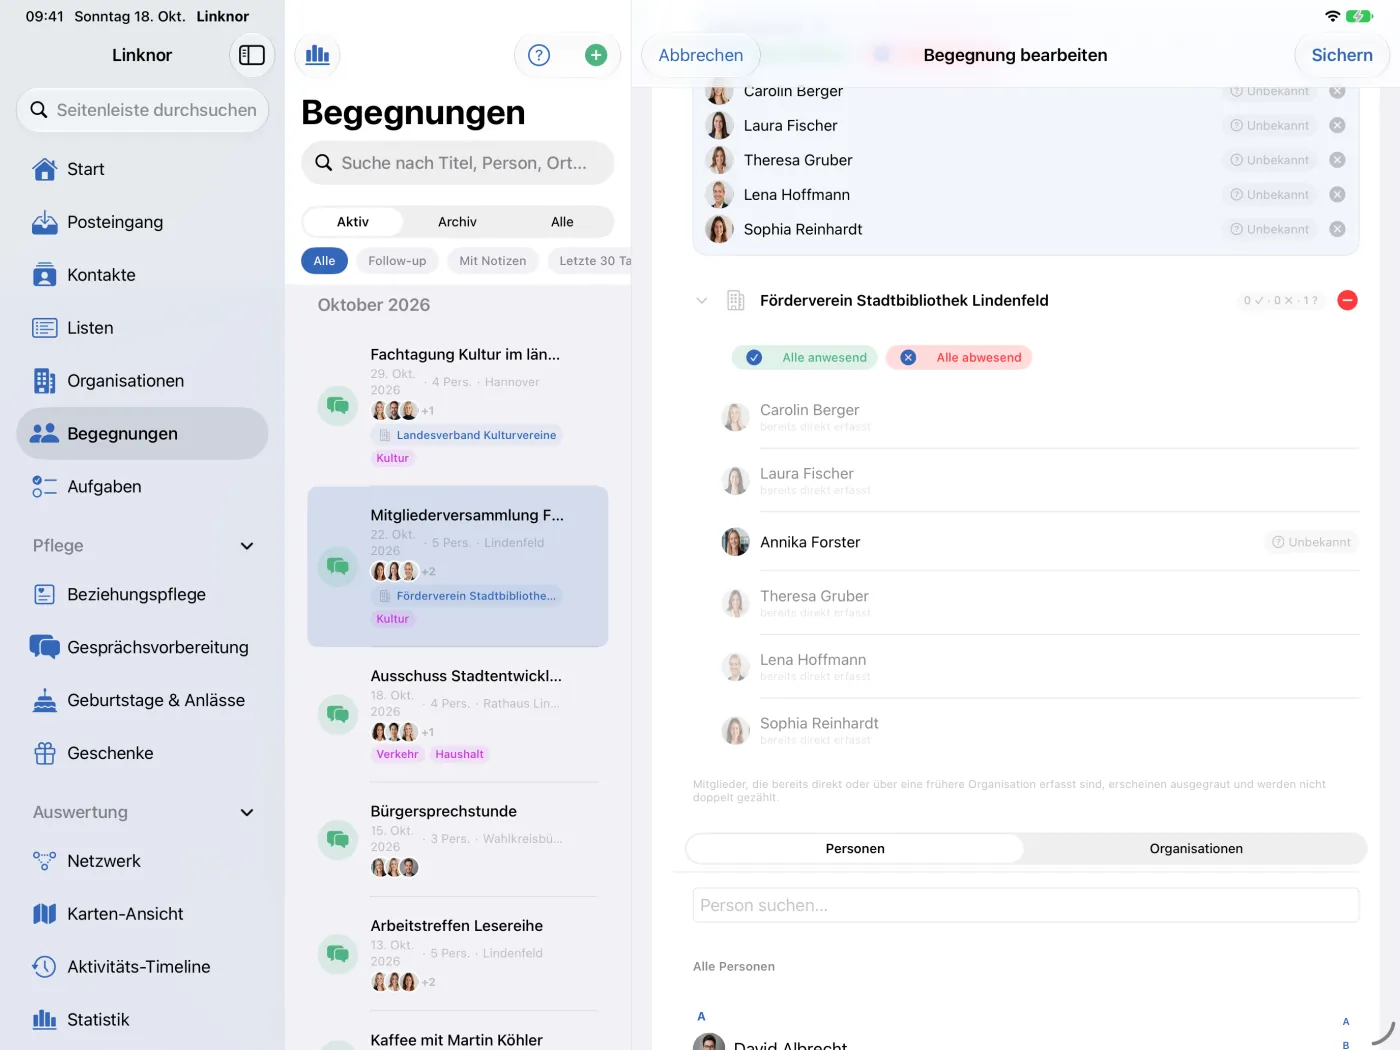The height and width of the screenshot is (1050, 1400).
Task: Open Geschenke in the sidebar
Action: coord(142,753)
